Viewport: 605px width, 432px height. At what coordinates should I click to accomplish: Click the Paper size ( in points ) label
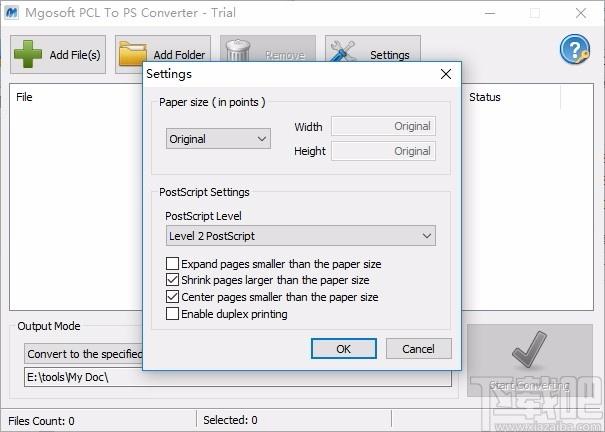coord(212,102)
